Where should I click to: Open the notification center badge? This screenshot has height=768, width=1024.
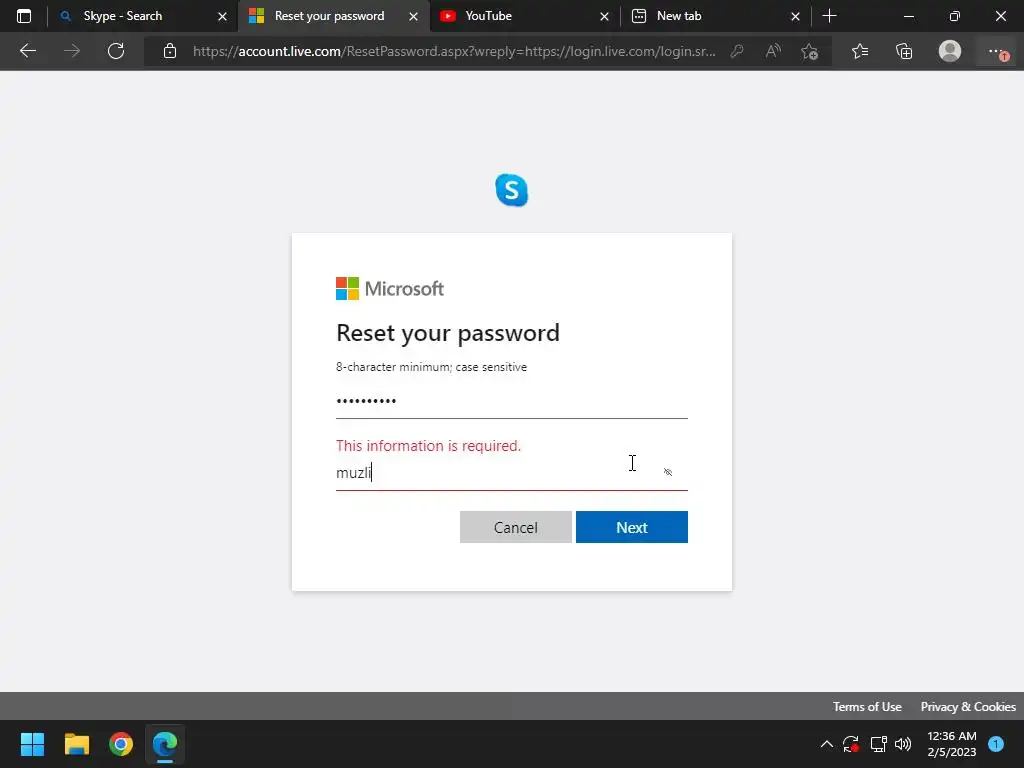coord(996,744)
